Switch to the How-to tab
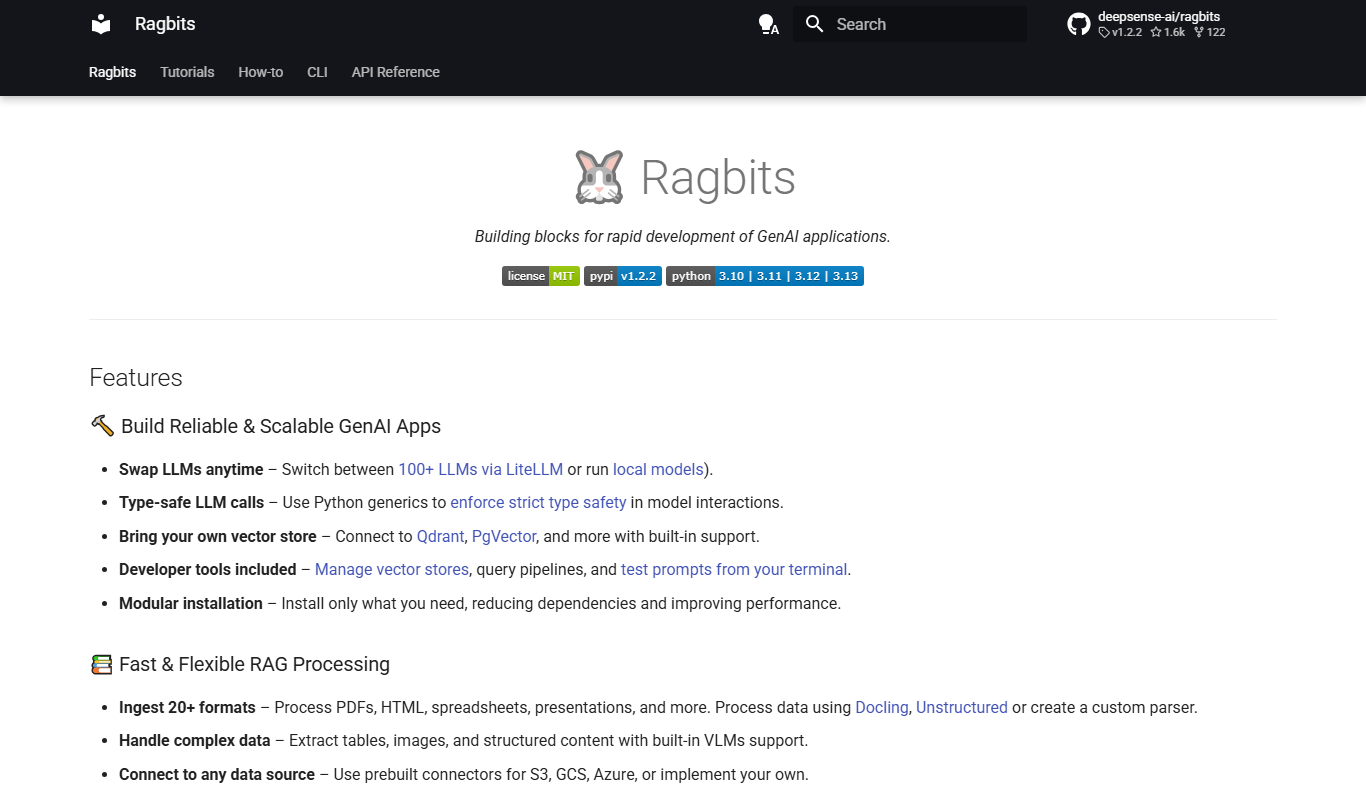The width and height of the screenshot is (1366, 800). click(x=260, y=72)
